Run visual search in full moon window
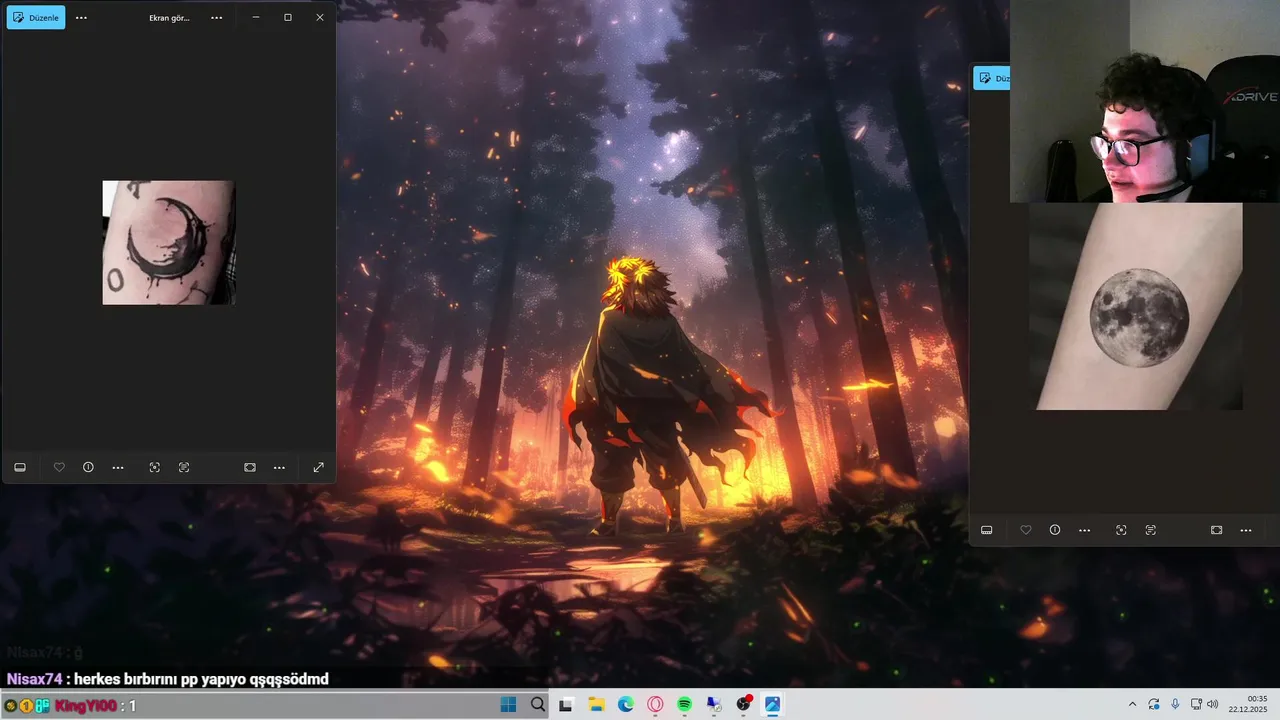 click(1121, 530)
